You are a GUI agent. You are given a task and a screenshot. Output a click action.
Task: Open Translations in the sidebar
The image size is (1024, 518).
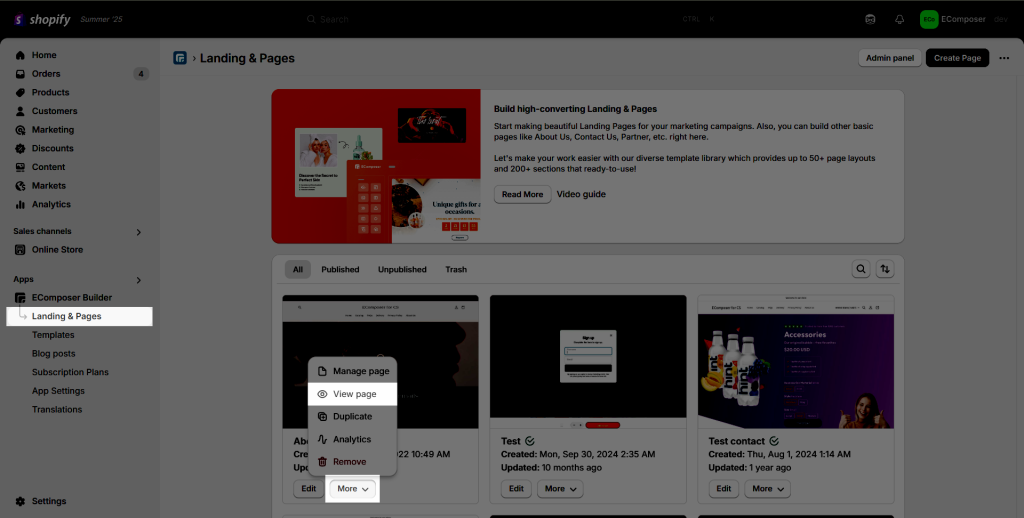coord(57,410)
